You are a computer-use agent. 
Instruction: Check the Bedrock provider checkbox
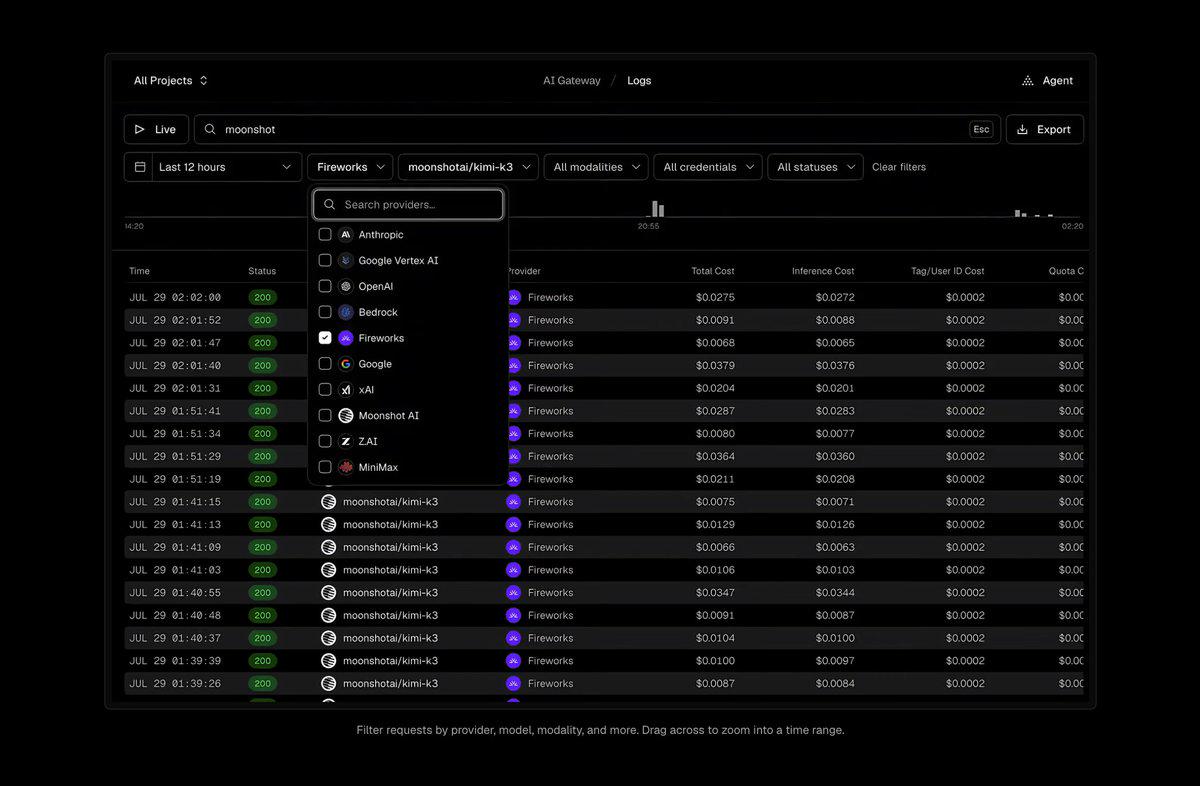[x=325, y=312]
